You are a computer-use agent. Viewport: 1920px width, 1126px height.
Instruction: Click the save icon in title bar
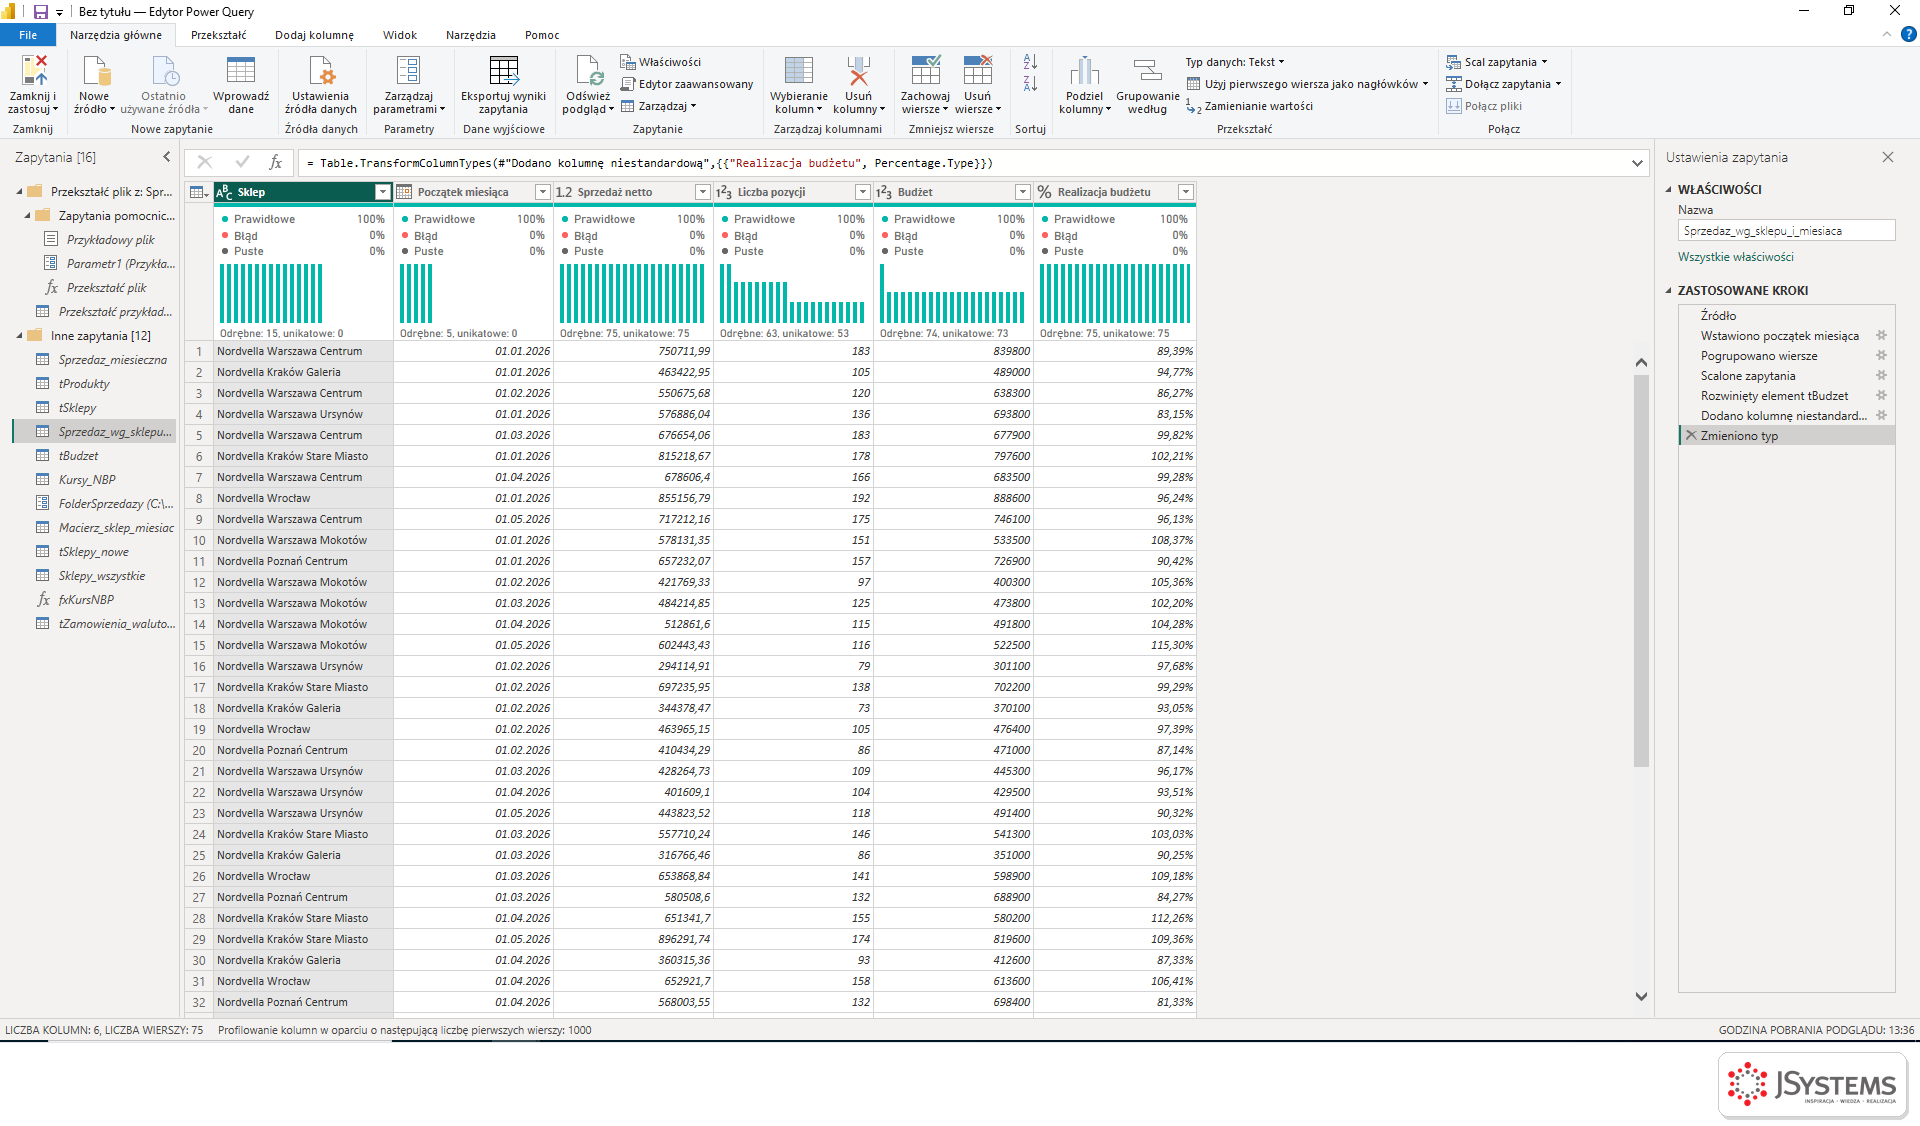pyautogui.click(x=41, y=12)
